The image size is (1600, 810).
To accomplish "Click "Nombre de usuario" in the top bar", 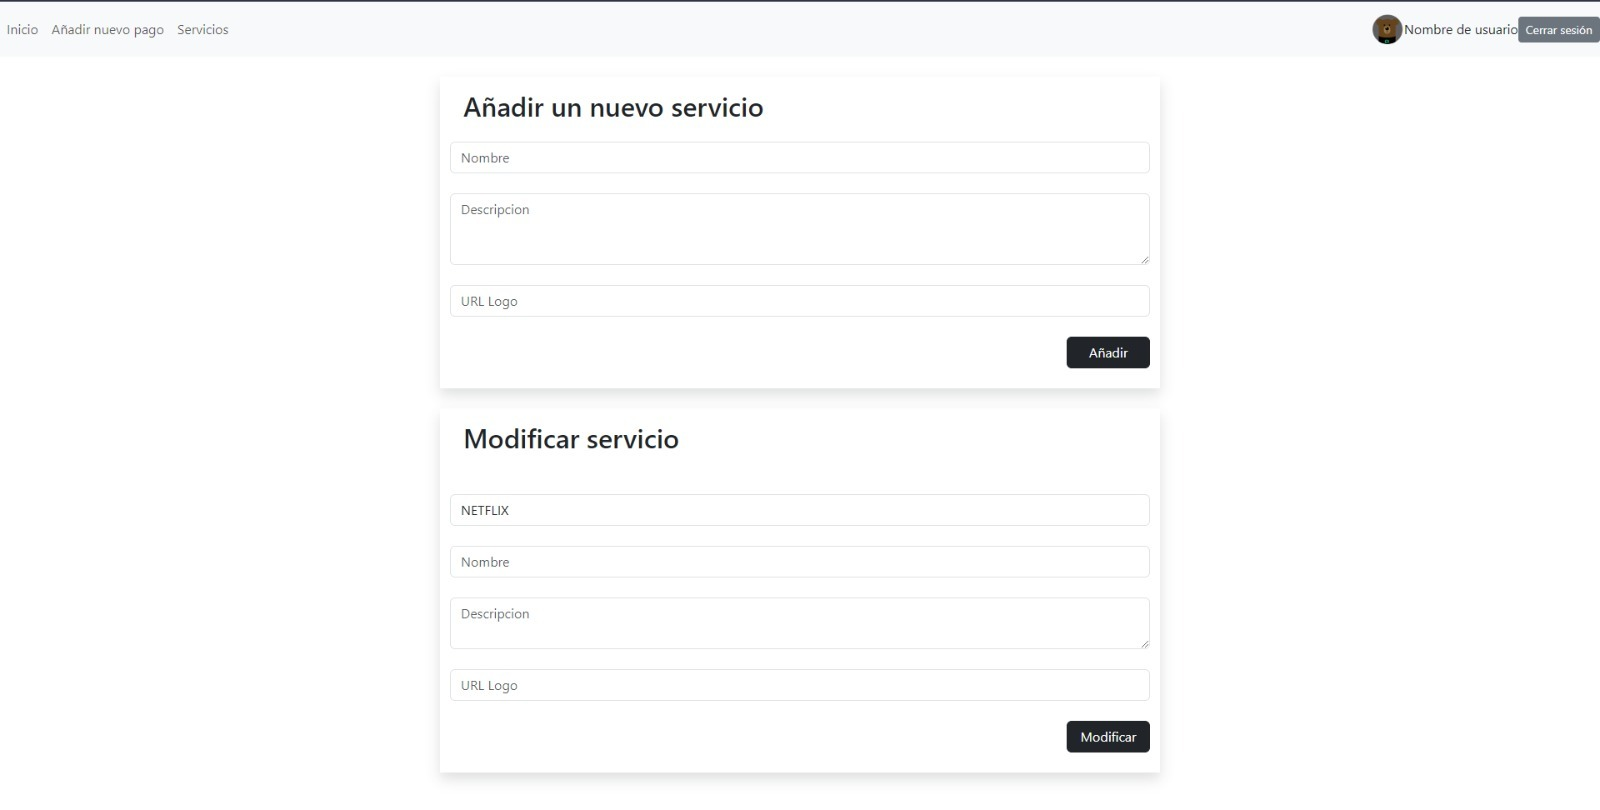I will pyautogui.click(x=1460, y=29).
